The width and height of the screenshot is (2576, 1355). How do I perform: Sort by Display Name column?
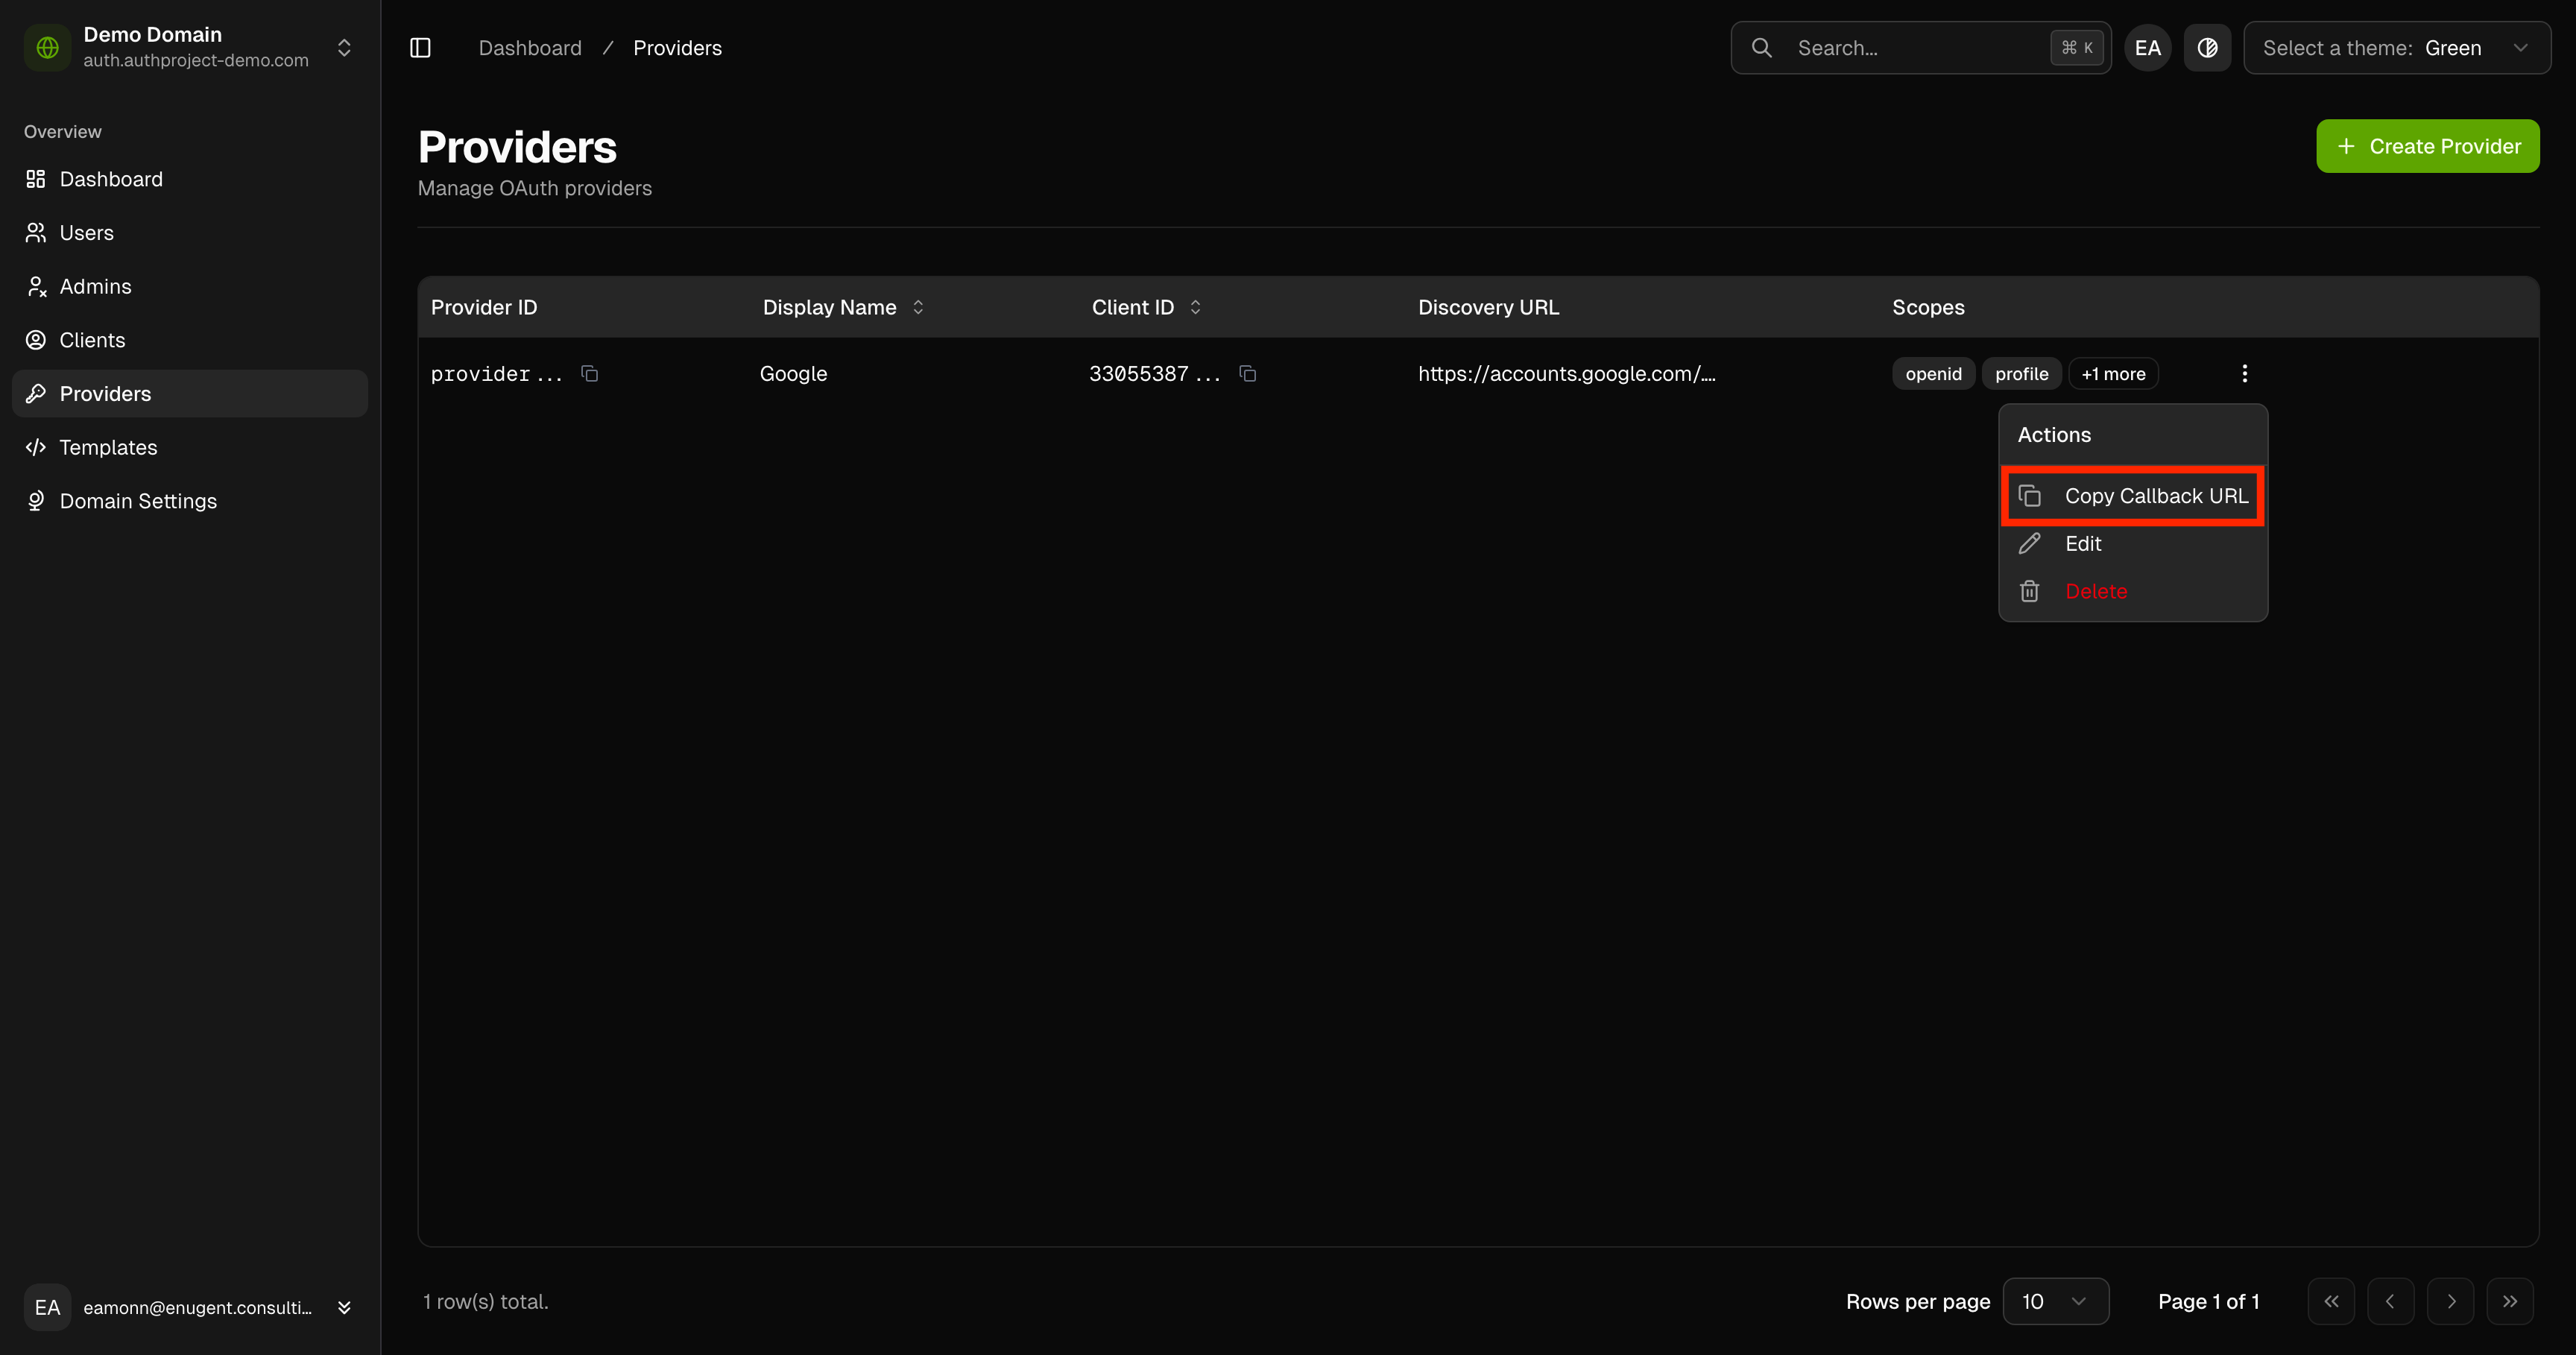[843, 307]
